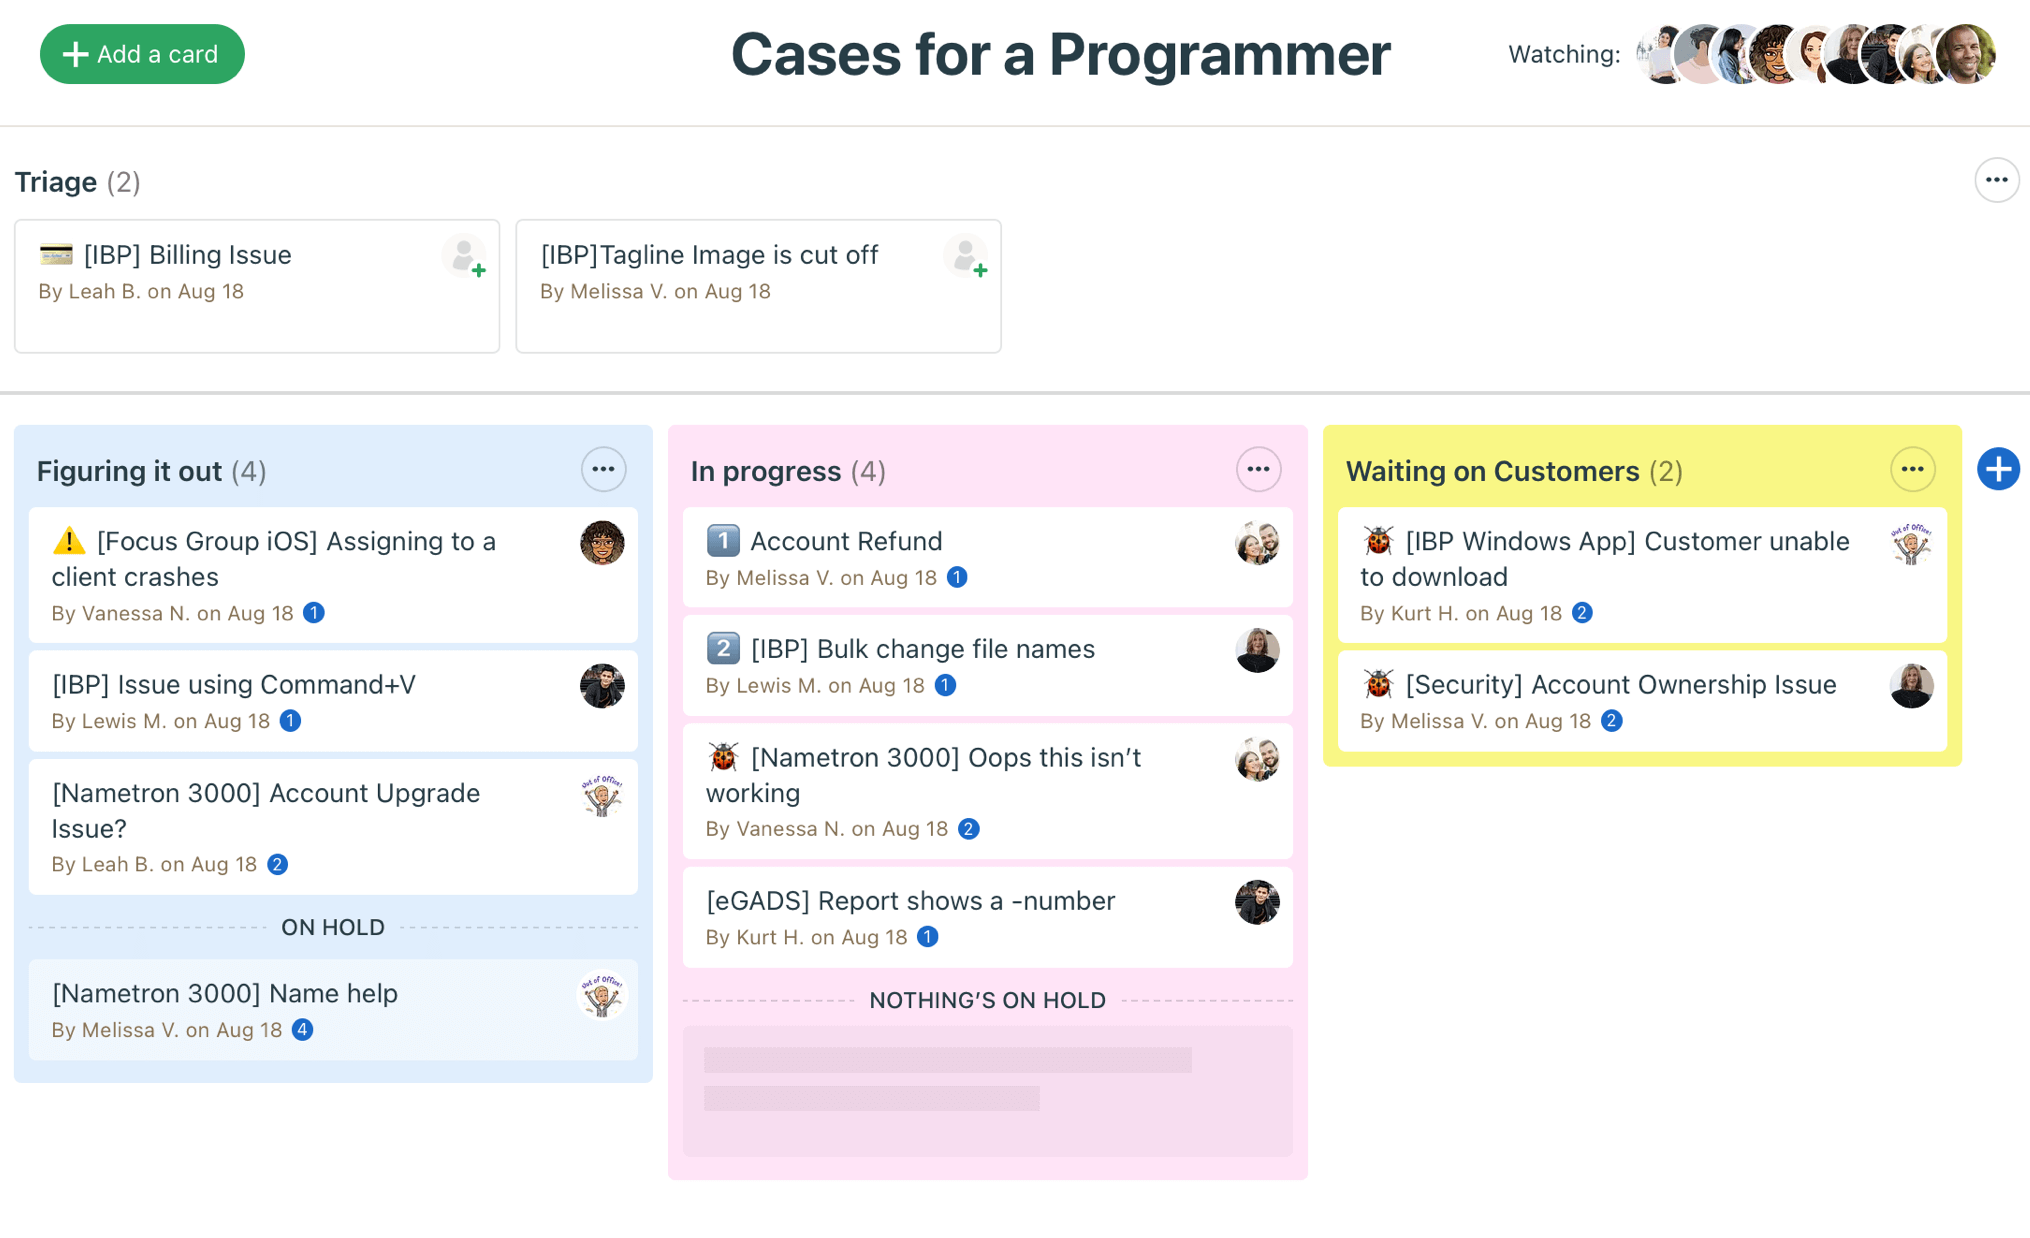Image resolution: width=2030 pixels, height=1238 pixels.
Task: Open the Bulk change file names card
Action: 987,665
